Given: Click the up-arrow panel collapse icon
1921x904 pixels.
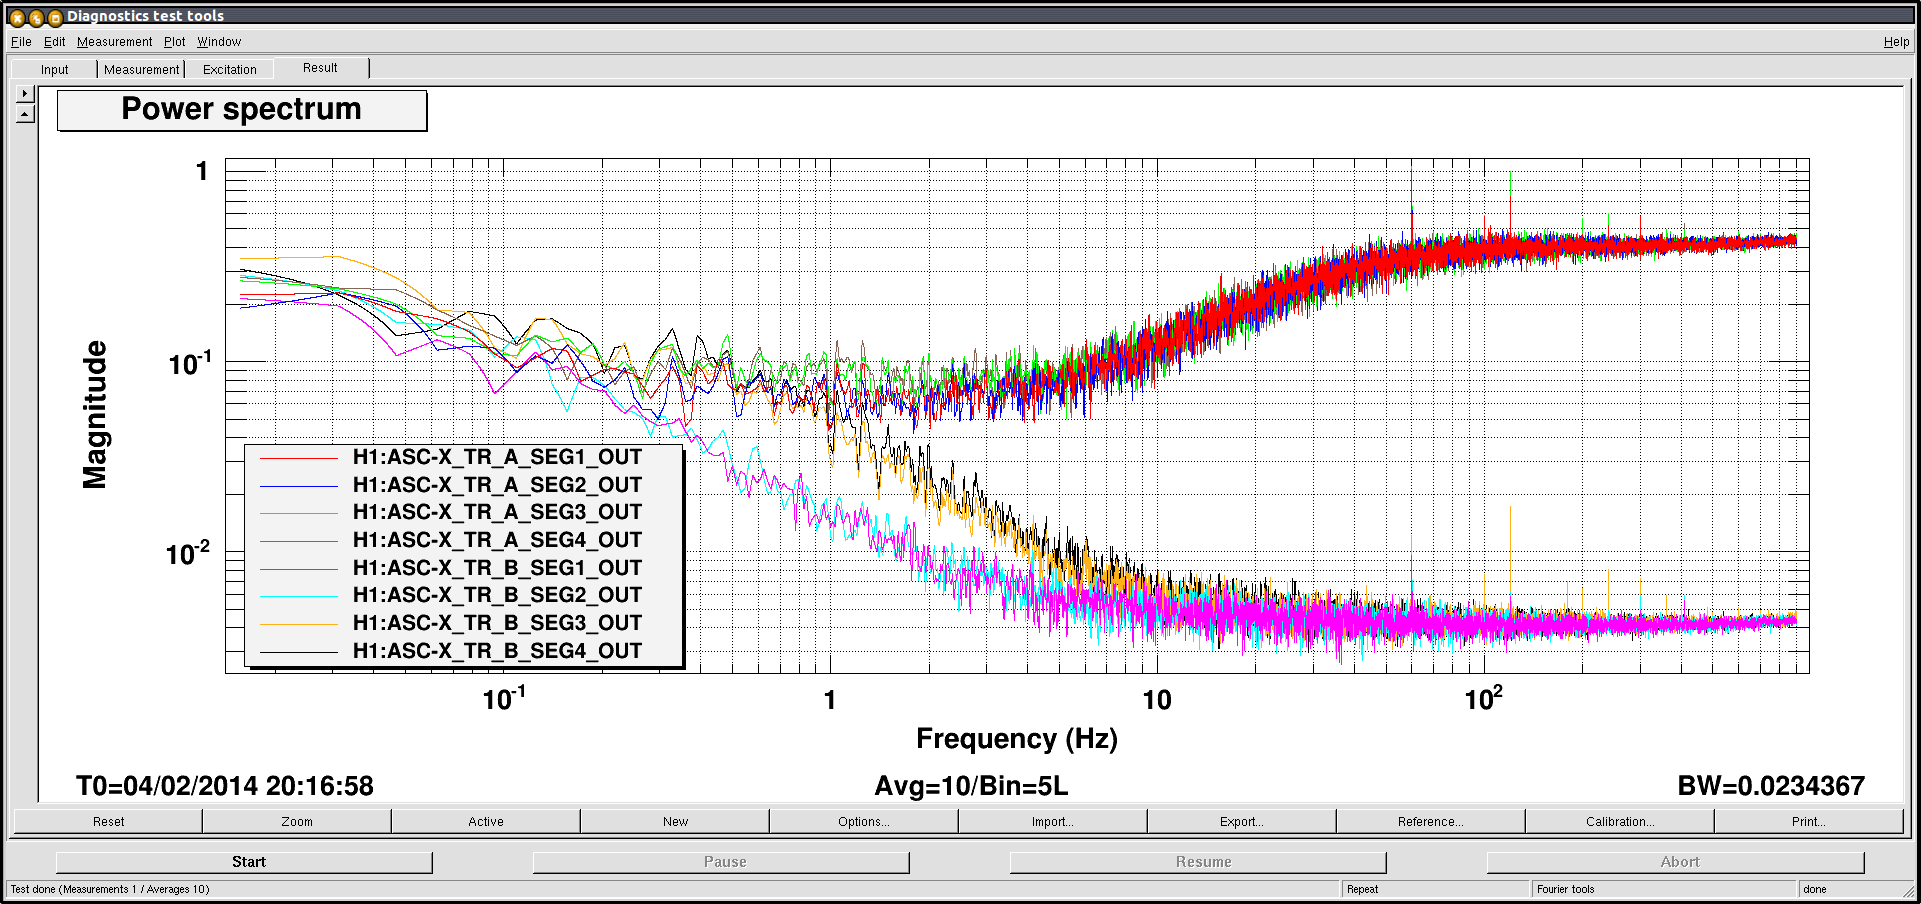Looking at the screenshot, I should (x=25, y=114).
